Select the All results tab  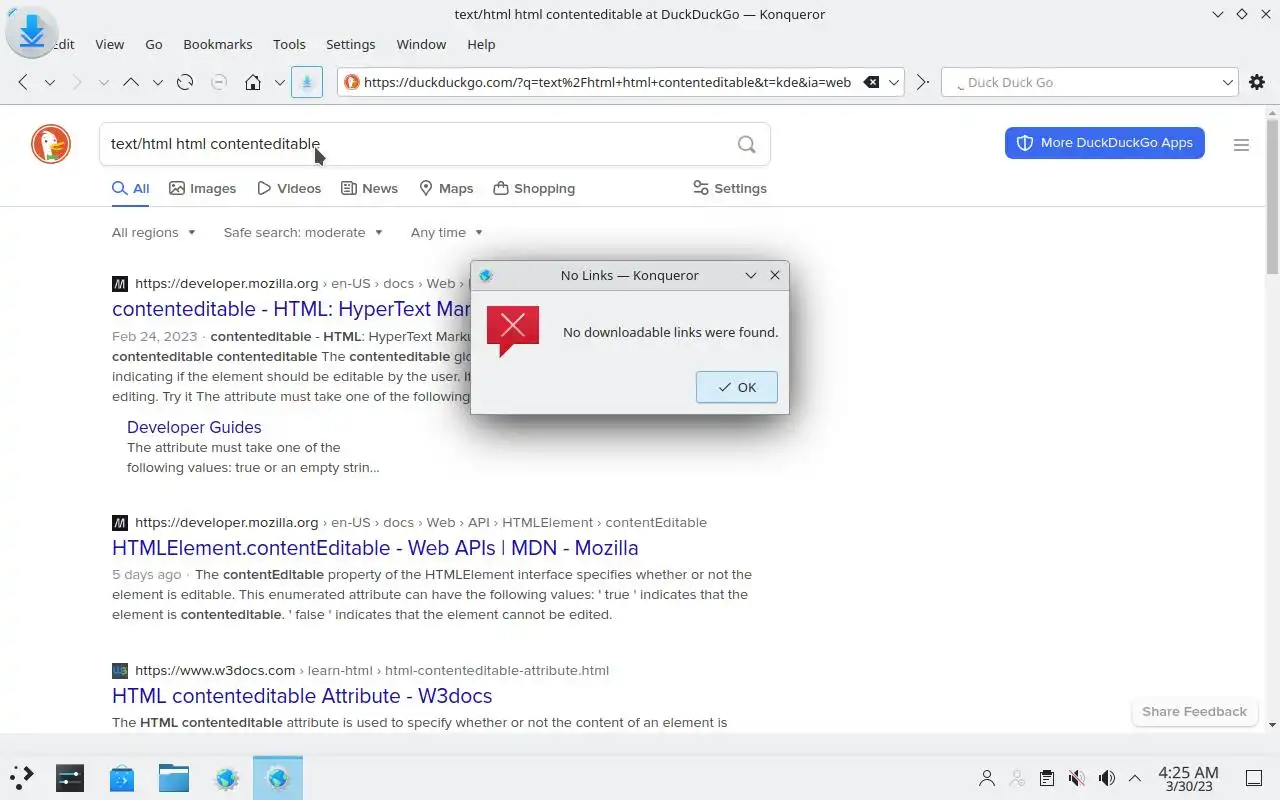click(131, 188)
